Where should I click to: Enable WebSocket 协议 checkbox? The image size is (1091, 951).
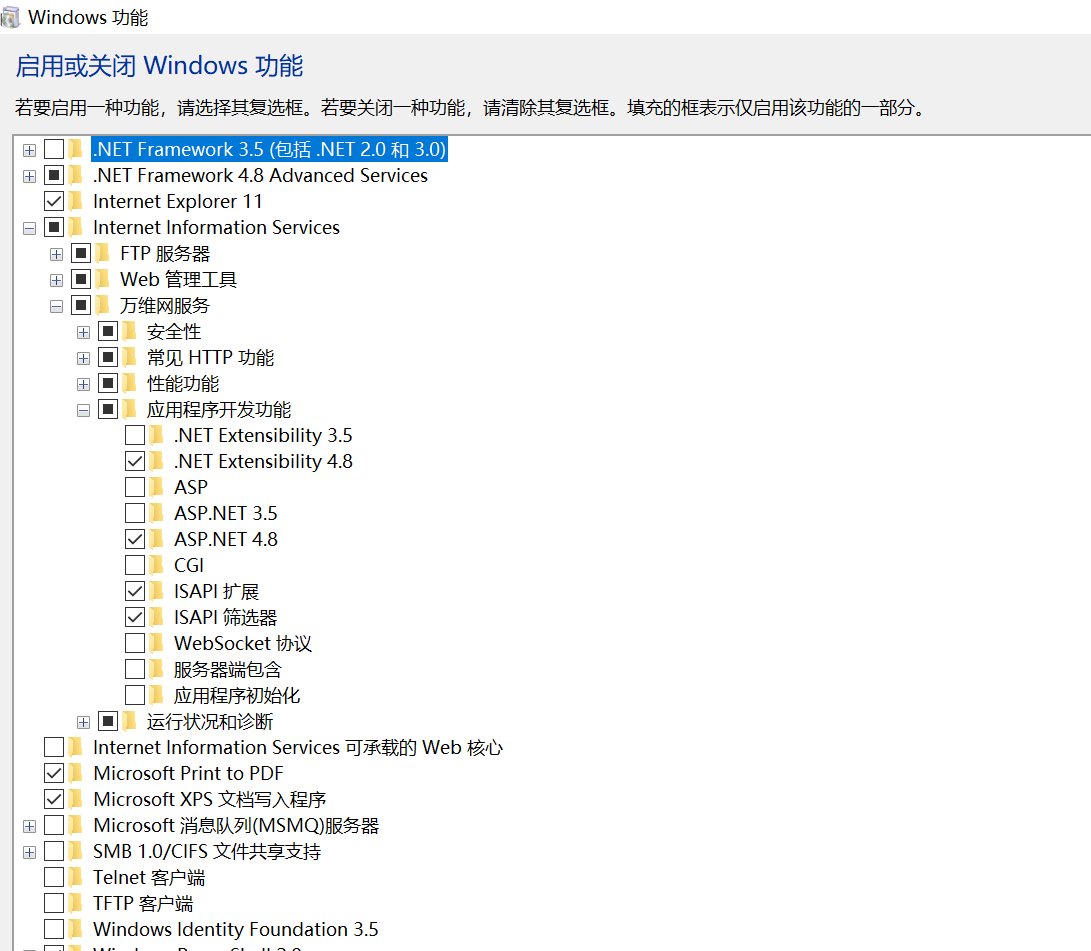coord(135,643)
